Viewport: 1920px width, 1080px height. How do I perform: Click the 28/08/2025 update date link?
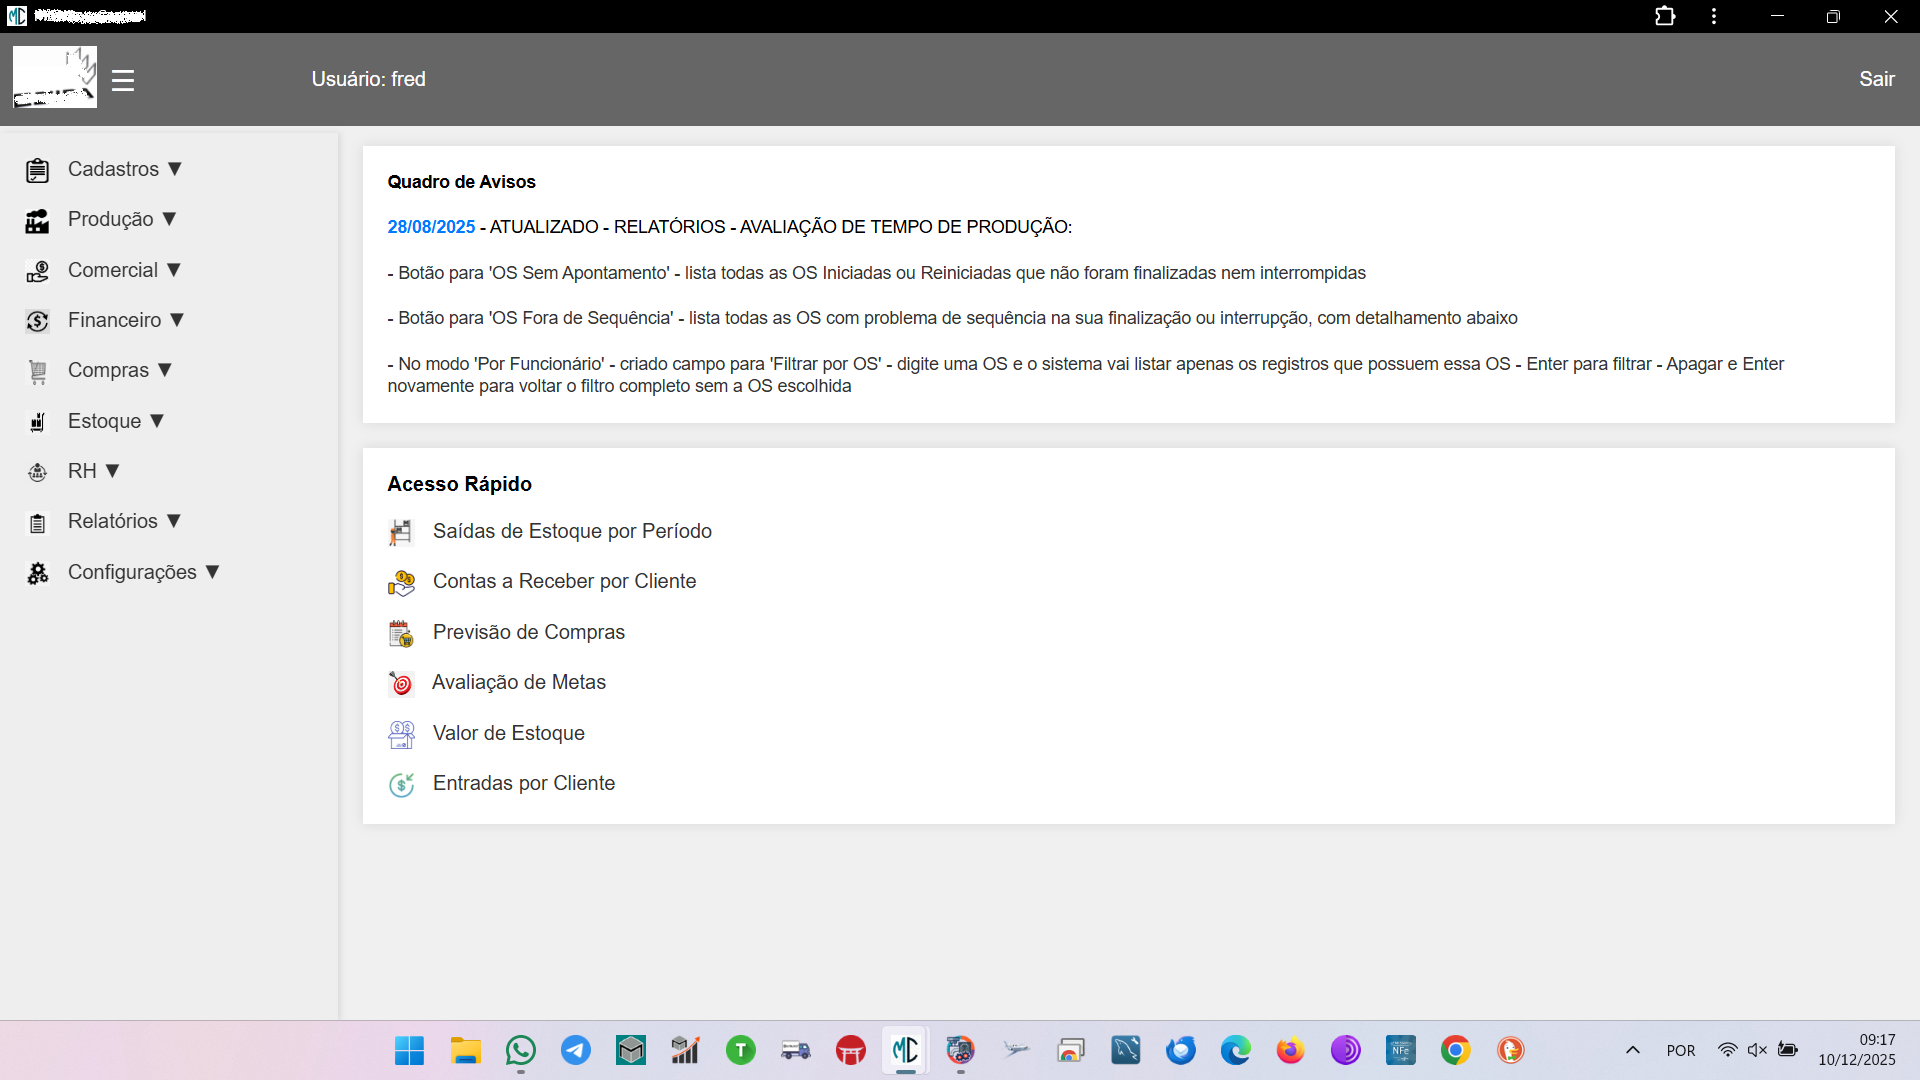click(431, 226)
